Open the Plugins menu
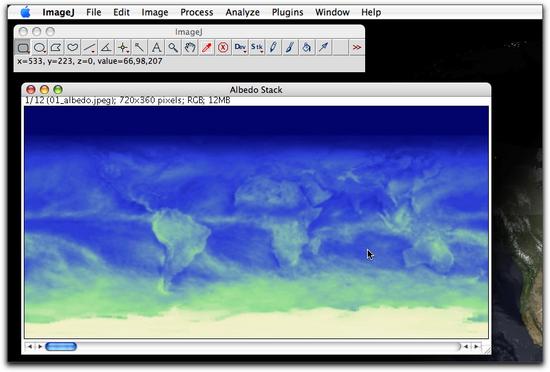The image size is (550, 372). [x=288, y=12]
